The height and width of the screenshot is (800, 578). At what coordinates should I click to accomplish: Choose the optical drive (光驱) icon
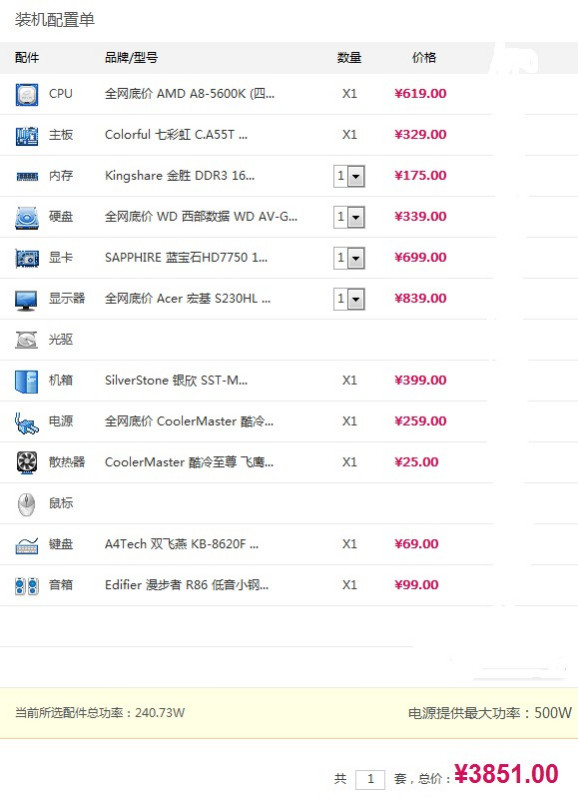[x=26, y=340]
